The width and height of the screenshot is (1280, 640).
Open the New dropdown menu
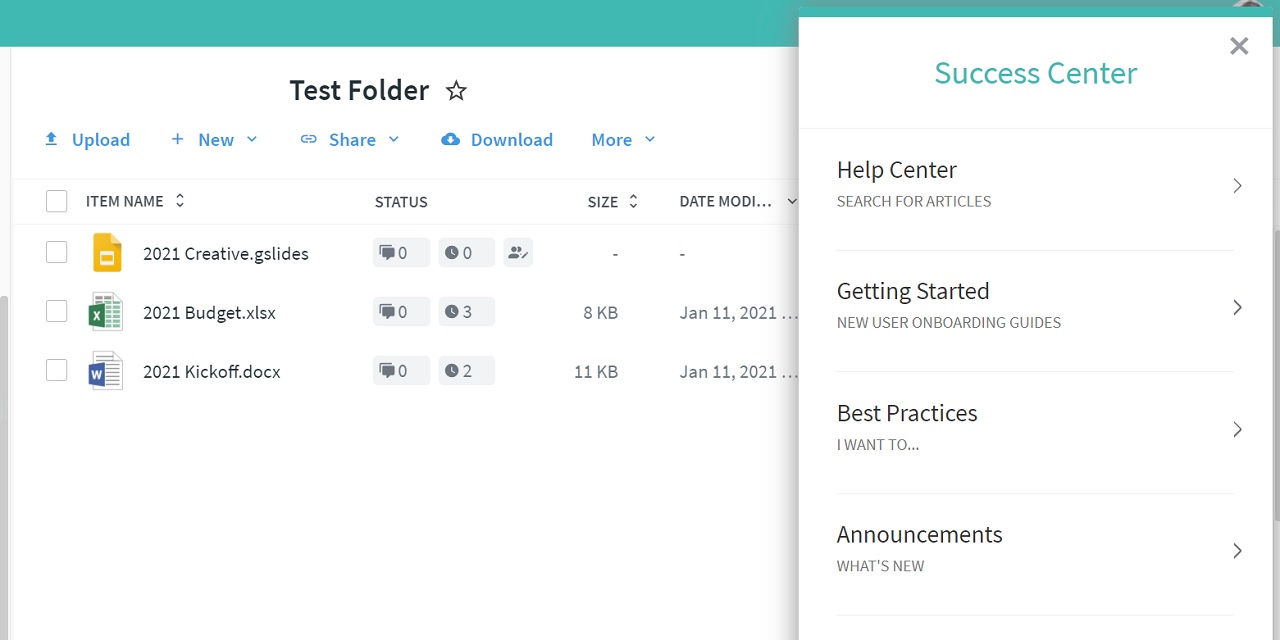tap(214, 140)
